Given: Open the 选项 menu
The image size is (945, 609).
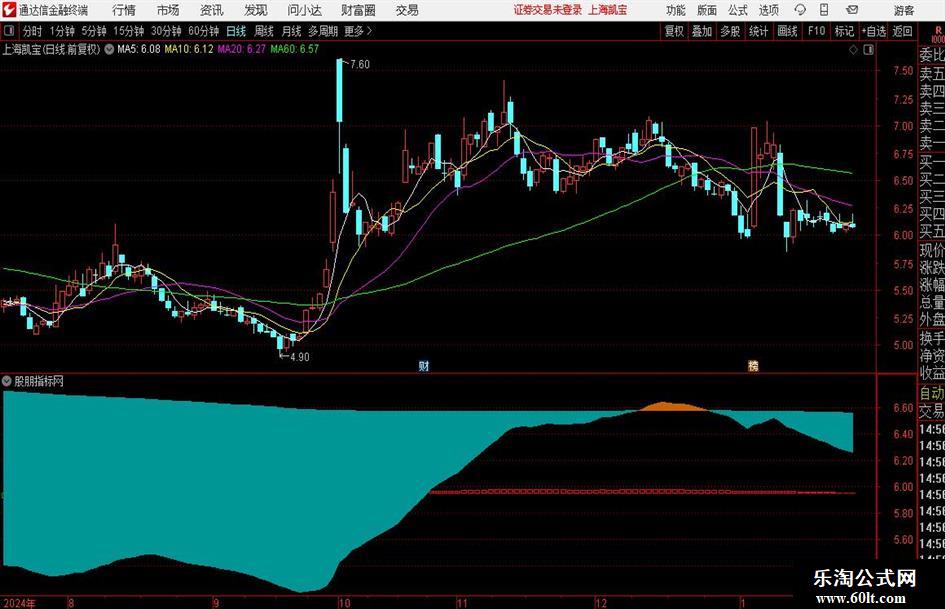Looking at the screenshot, I should tap(768, 10).
